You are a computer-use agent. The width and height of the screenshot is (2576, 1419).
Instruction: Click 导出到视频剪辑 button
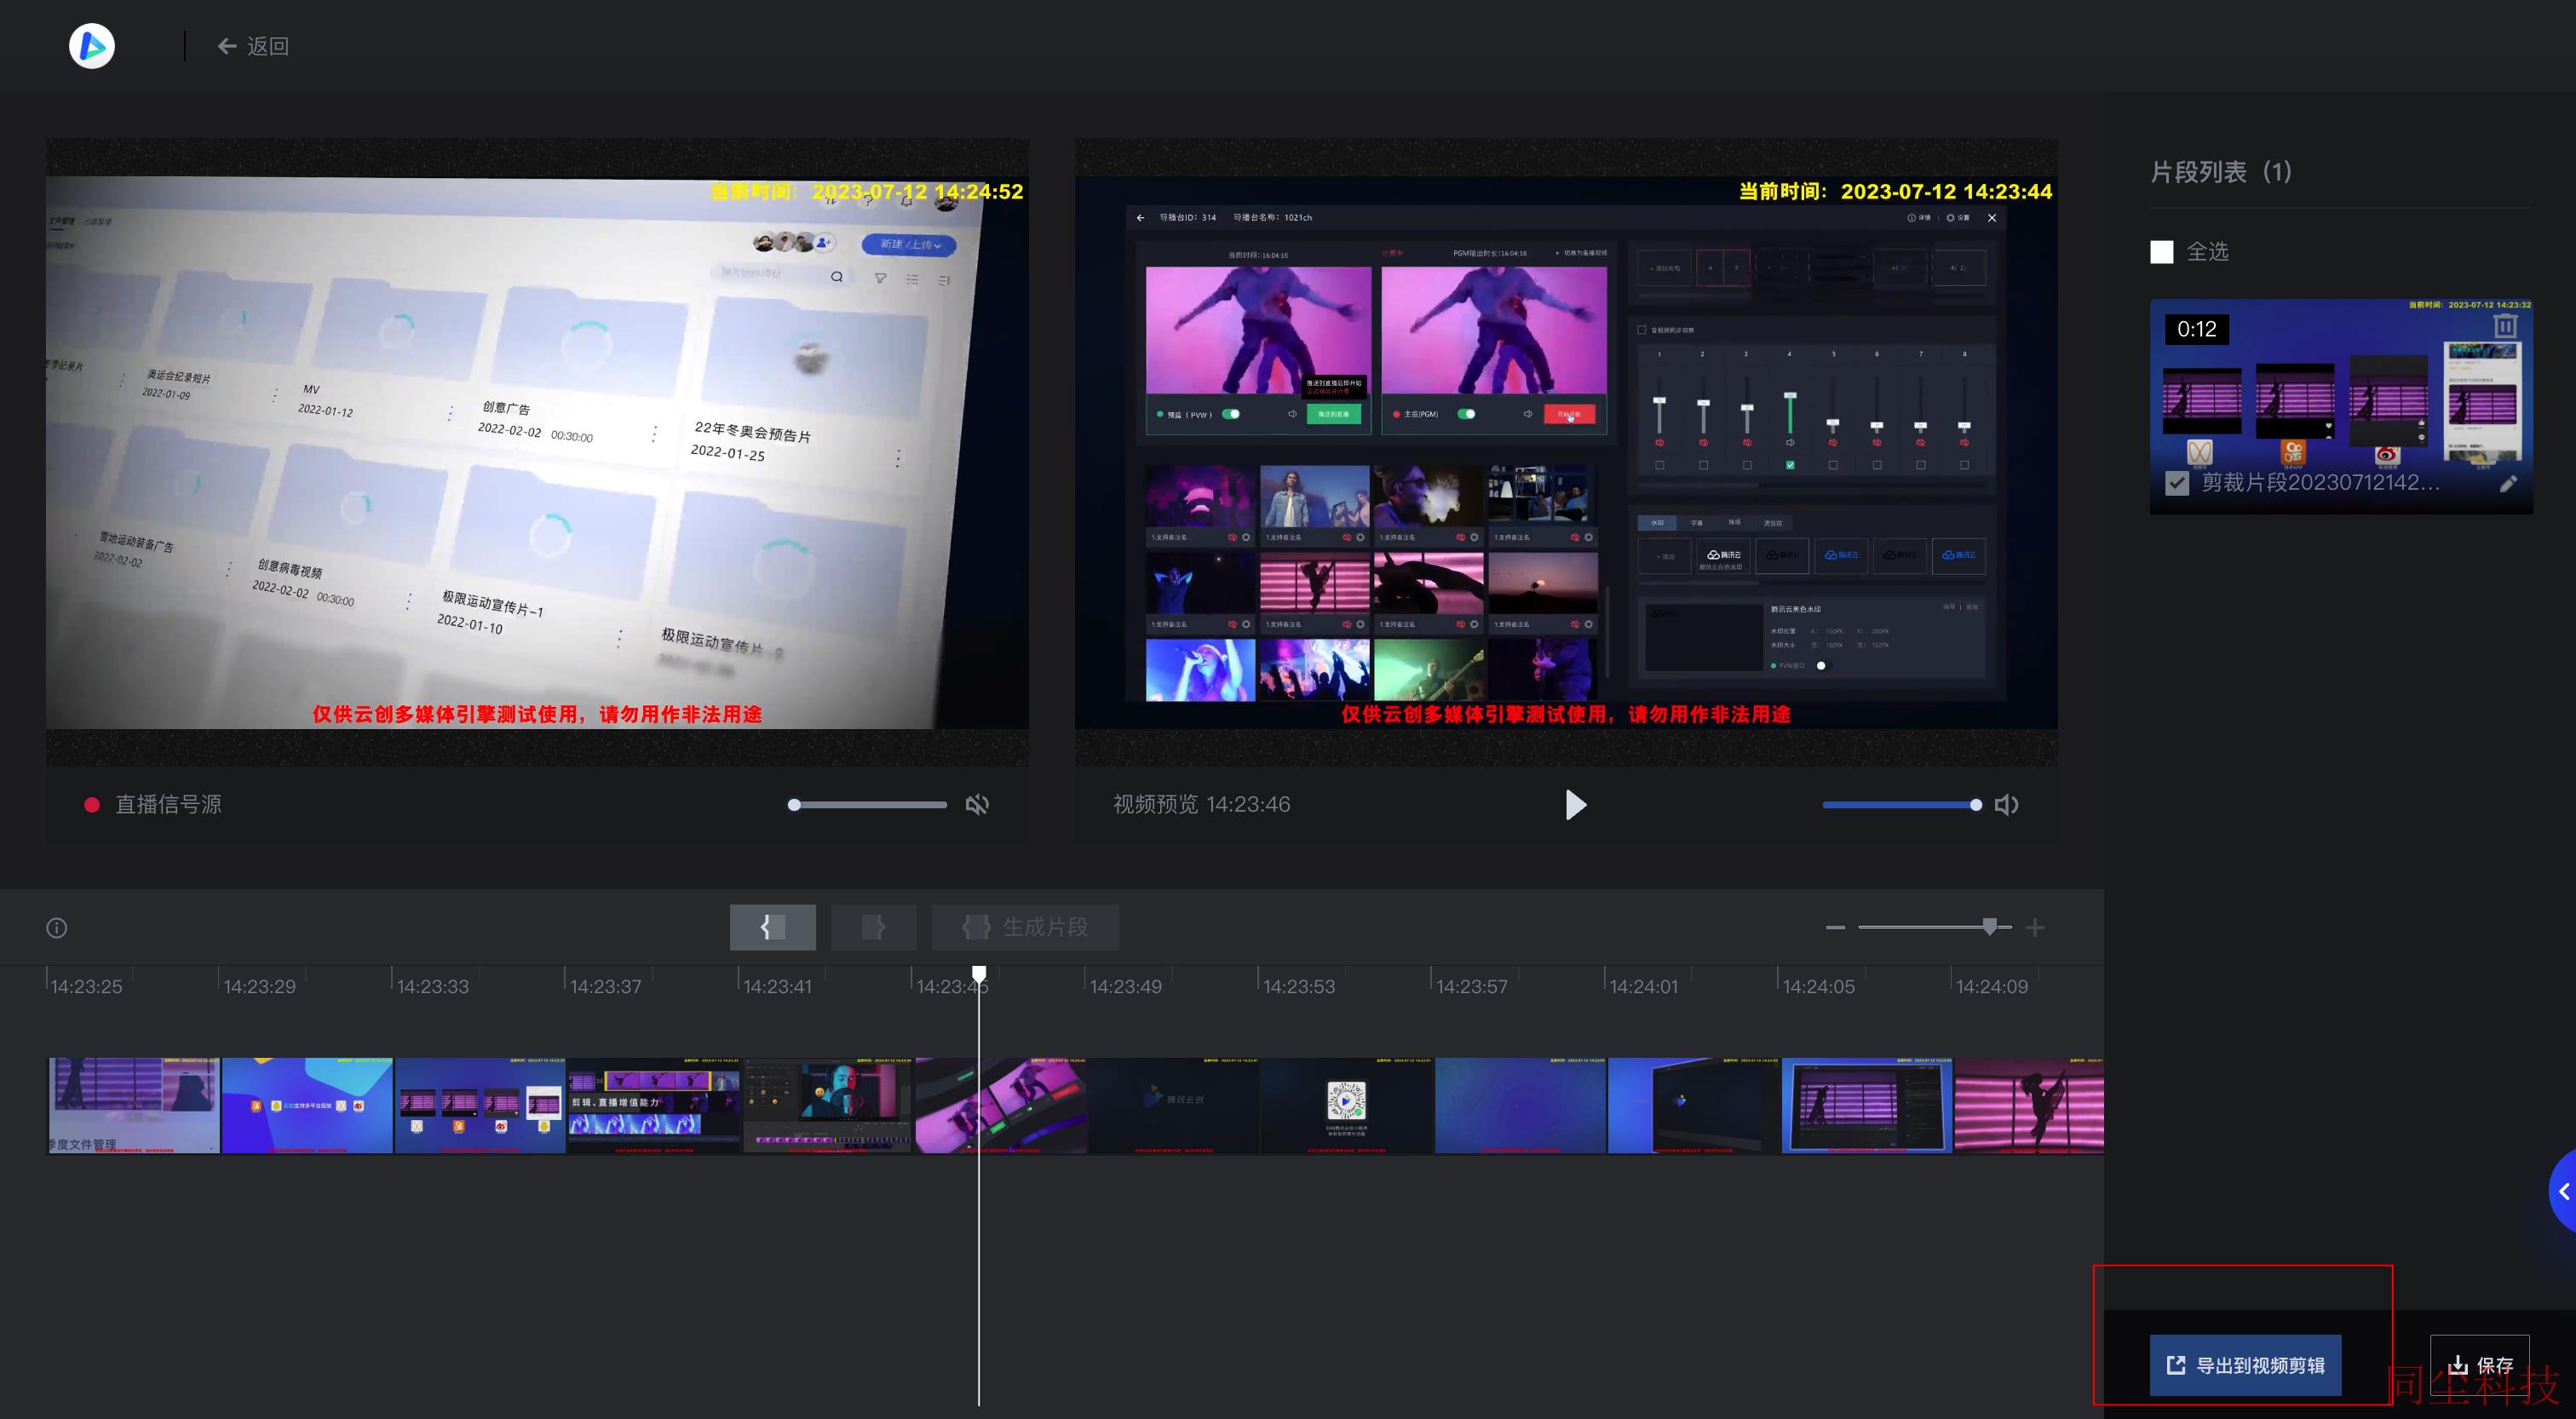tap(2245, 1365)
